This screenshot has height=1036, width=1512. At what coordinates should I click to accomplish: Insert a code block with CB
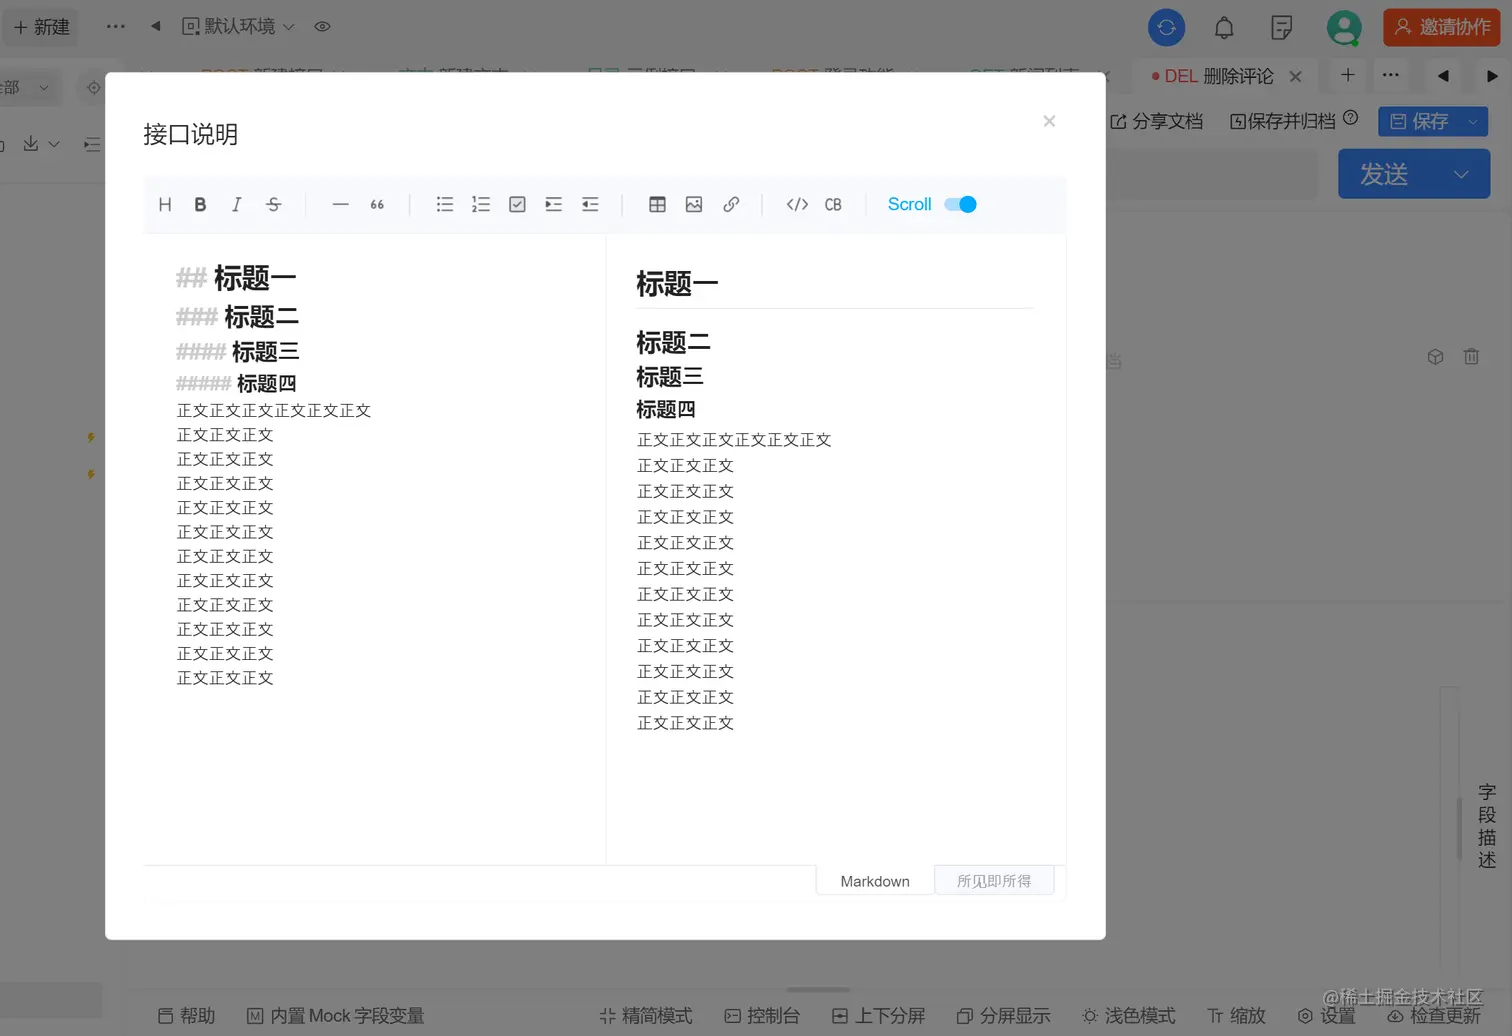pyautogui.click(x=833, y=204)
